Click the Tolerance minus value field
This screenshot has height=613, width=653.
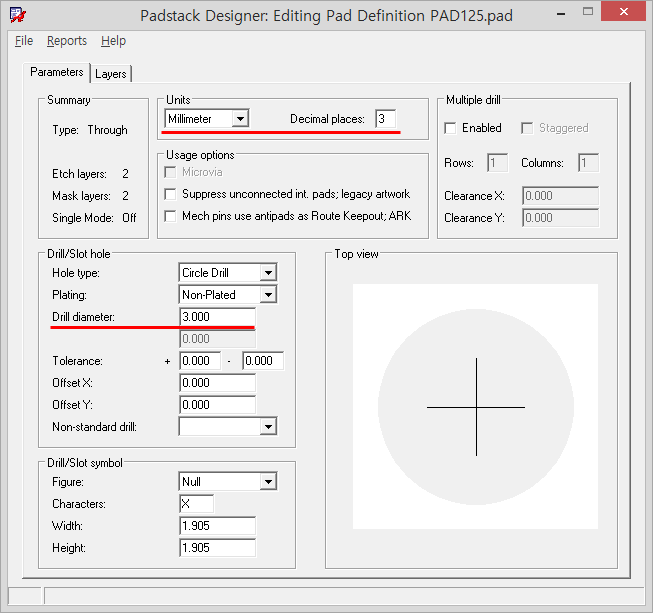[x=263, y=361]
